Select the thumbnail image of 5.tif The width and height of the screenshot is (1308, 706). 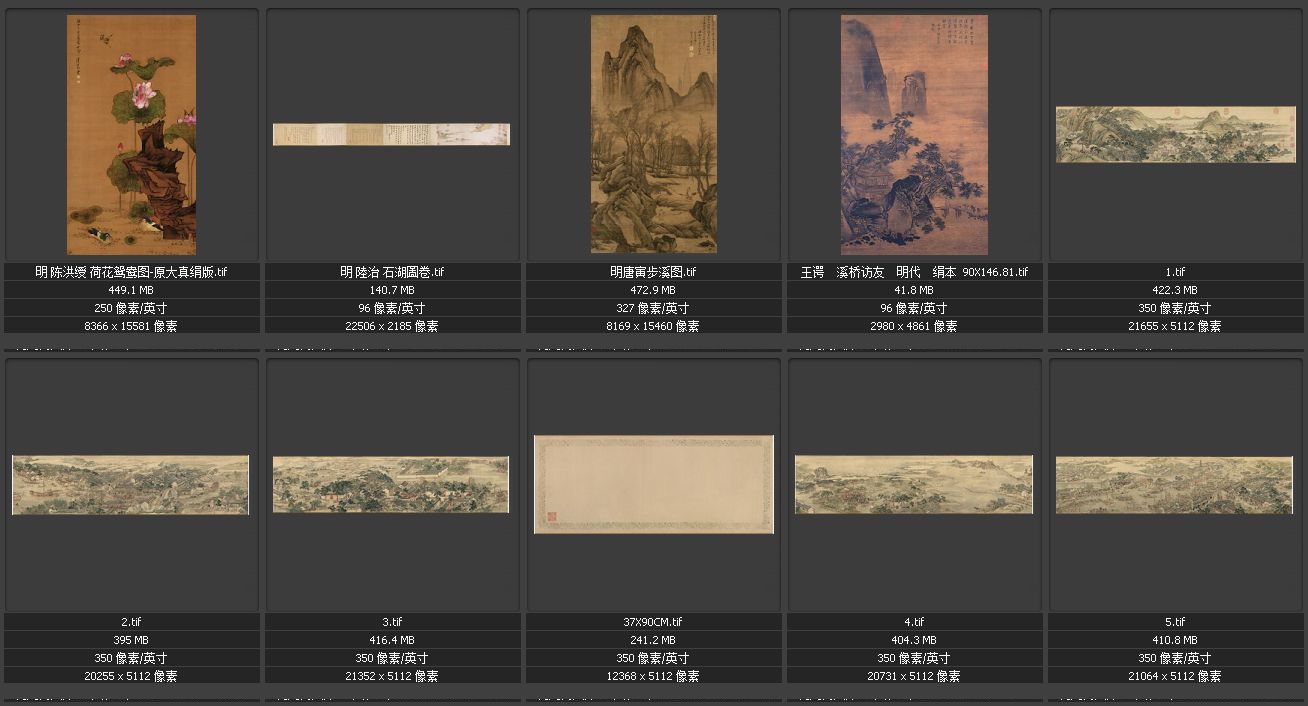pos(1175,485)
